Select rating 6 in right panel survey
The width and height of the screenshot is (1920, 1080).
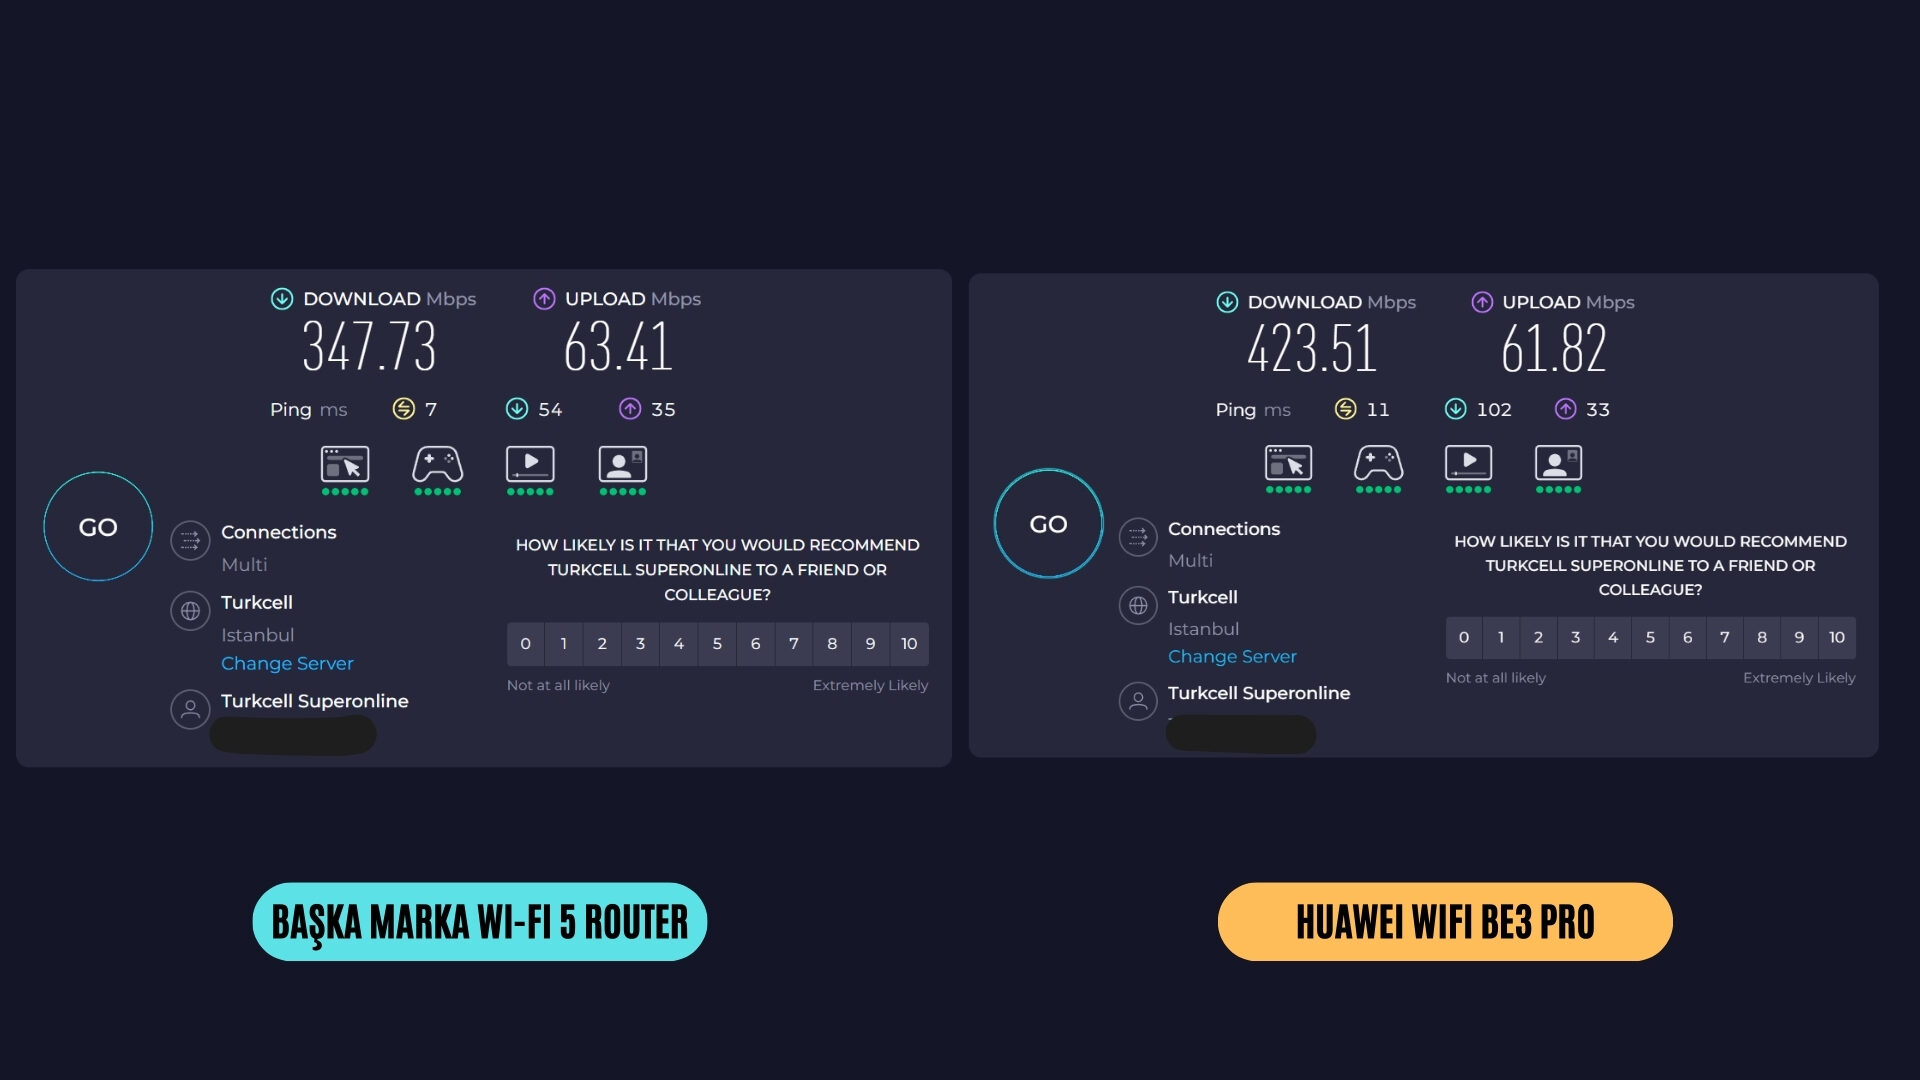1687,637
